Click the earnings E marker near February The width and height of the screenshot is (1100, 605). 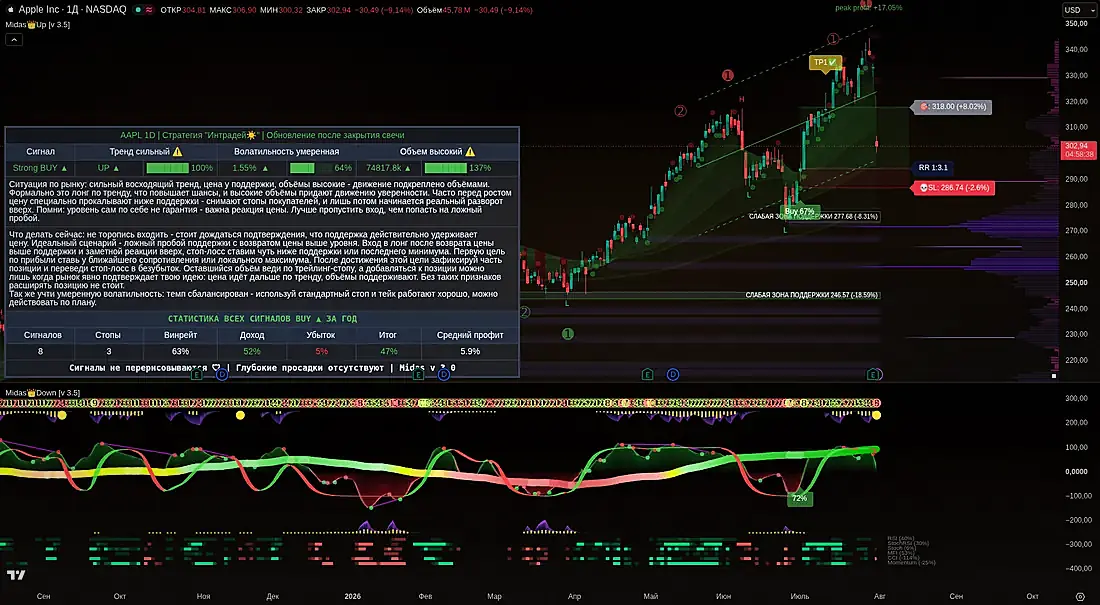click(418, 375)
